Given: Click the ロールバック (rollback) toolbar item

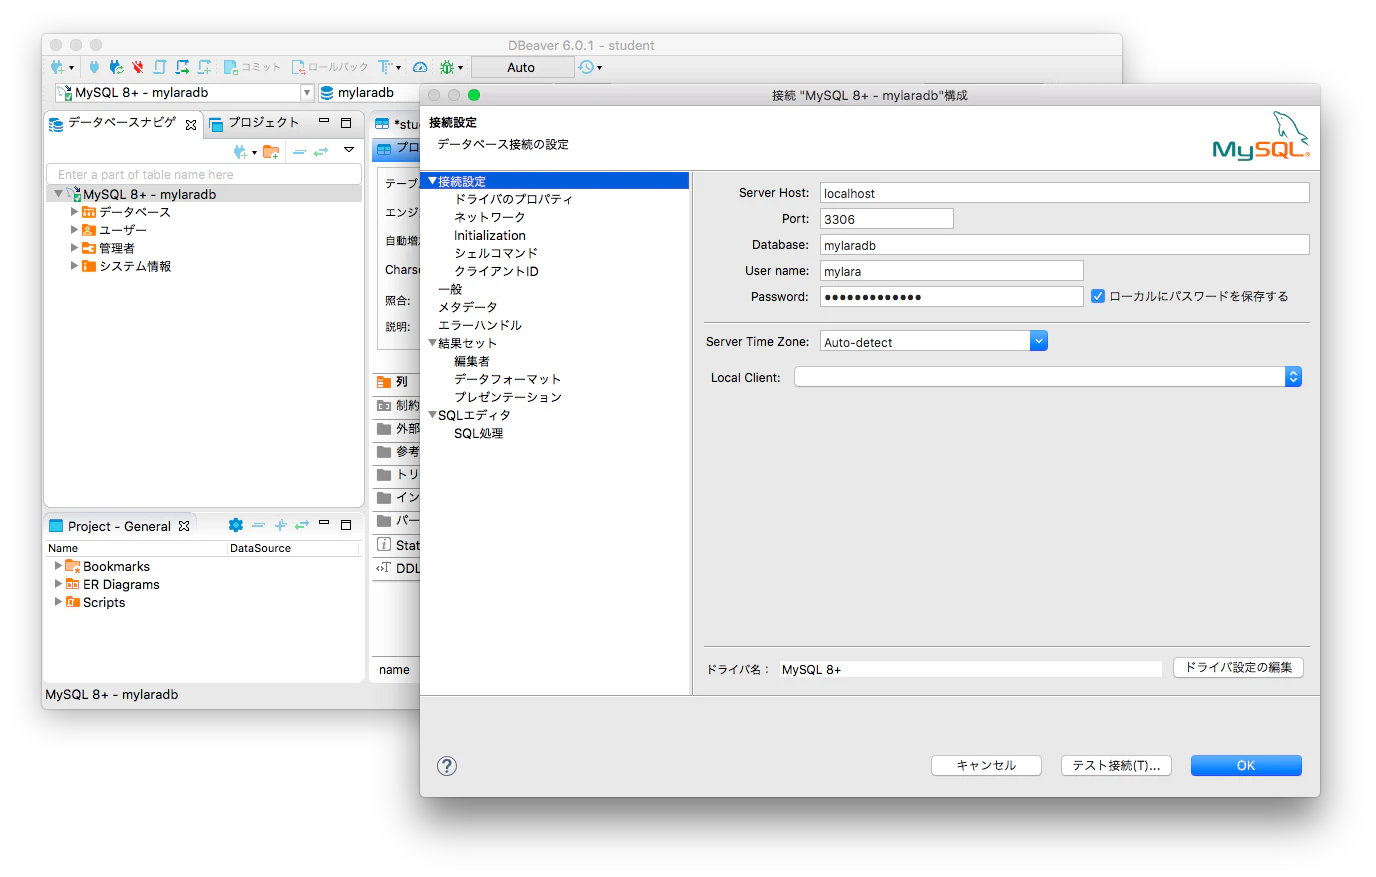Looking at the screenshot, I should (330, 67).
